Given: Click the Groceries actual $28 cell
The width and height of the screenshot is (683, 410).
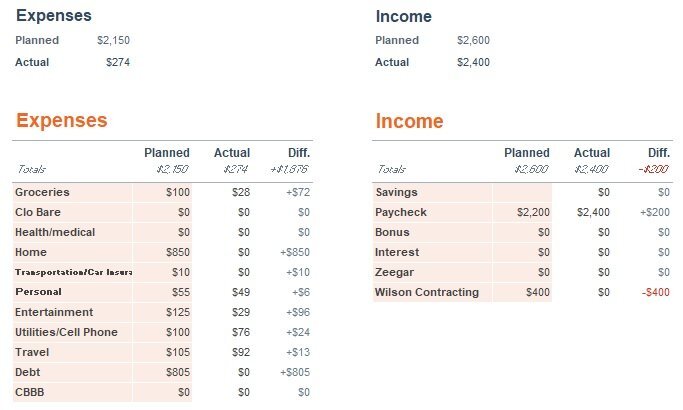Looking at the screenshot, I should [x=238, y=192].
